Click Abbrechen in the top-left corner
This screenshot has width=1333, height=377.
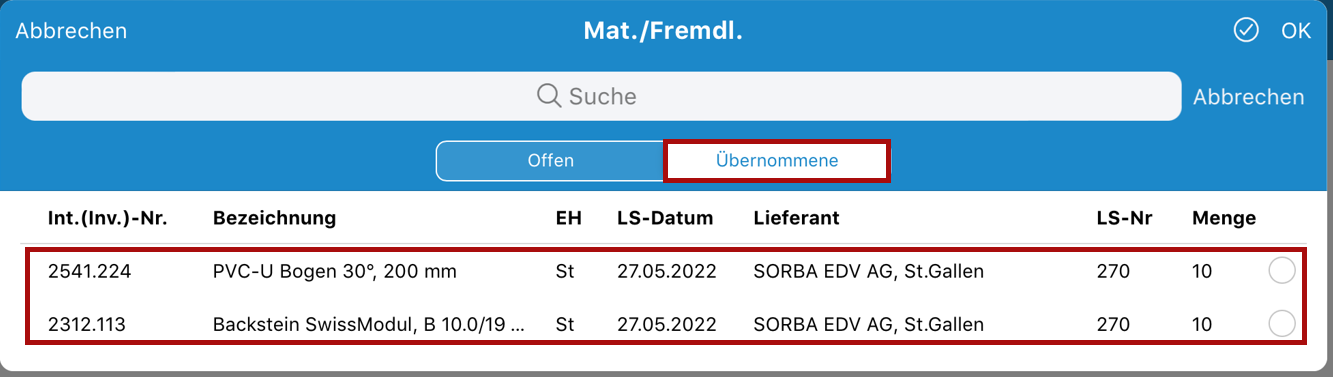click(x=71, y=31)
